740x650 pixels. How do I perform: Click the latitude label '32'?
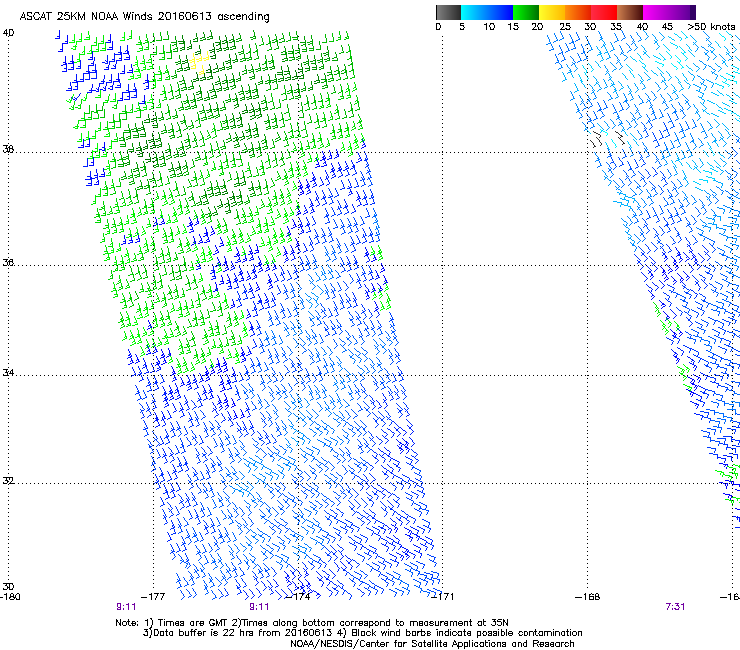(x=8, y=481)
